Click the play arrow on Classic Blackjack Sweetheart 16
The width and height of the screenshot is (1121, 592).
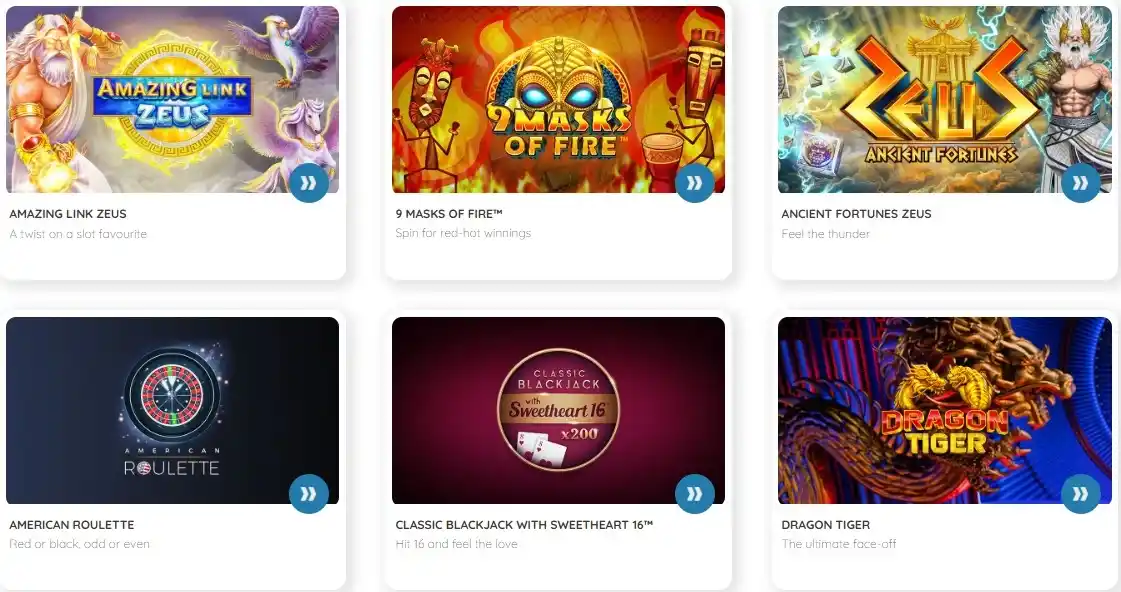(695, 494)
